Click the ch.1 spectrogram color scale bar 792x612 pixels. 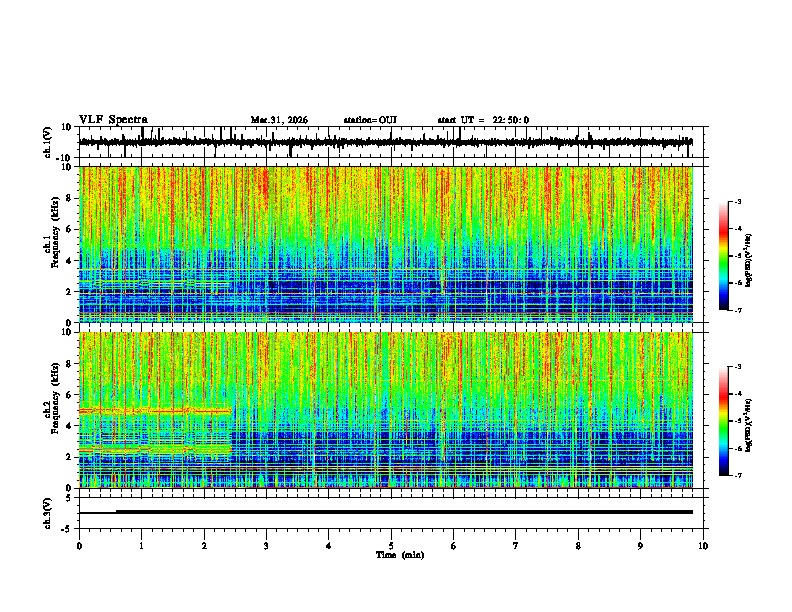coord(724,256)
